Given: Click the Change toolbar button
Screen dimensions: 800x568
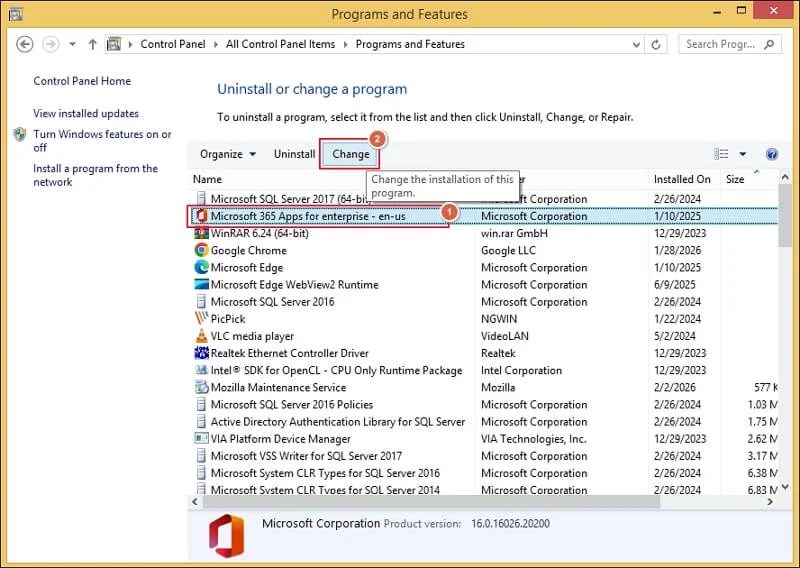Looking at the screenshot, I should click(x=351, y=154).
